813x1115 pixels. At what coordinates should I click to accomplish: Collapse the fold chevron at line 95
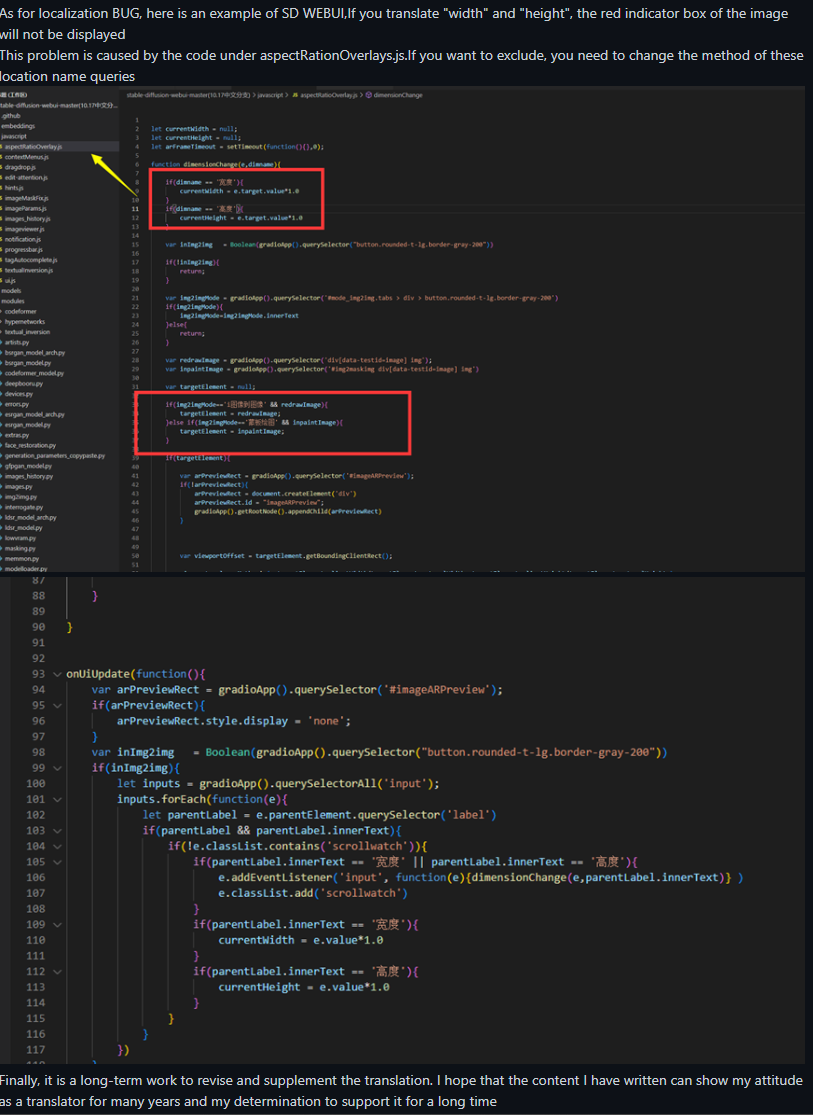coord(57,705)
